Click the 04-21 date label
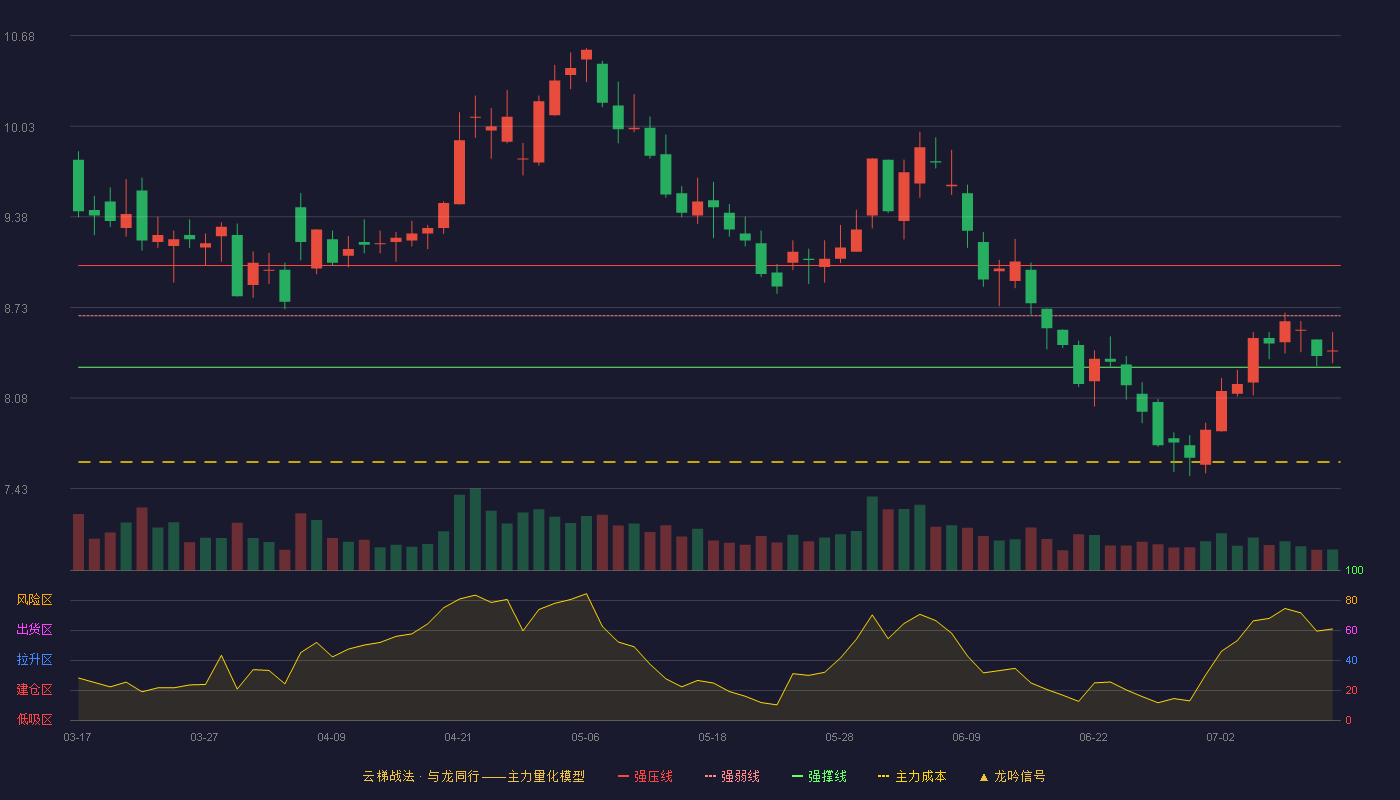Viewport: 1400px width, 800px height. [458, 737]
